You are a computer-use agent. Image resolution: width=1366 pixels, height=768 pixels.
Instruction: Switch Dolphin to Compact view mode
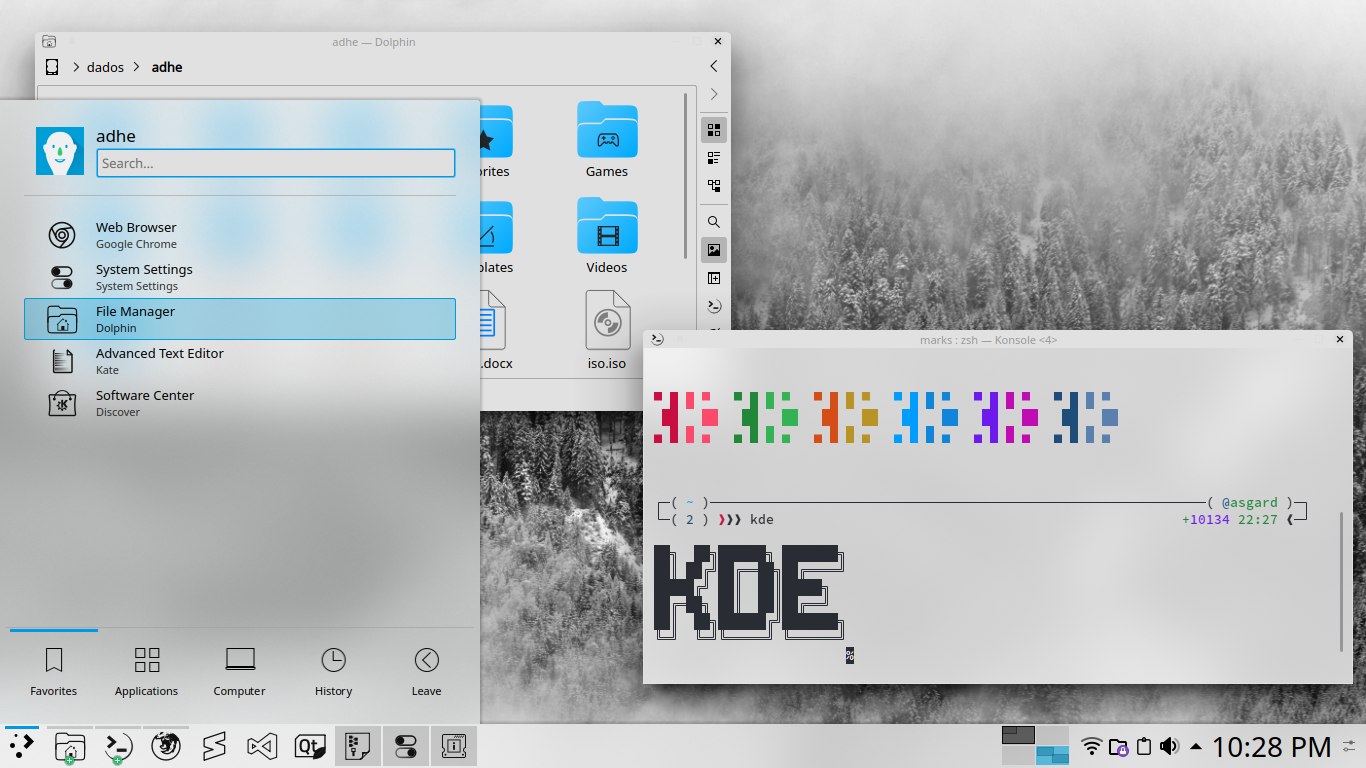tap(714, 158)
